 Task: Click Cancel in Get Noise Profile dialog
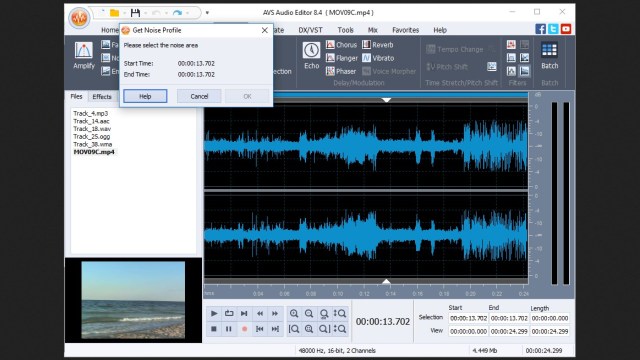pyautogui.click(x=199, y=96)
